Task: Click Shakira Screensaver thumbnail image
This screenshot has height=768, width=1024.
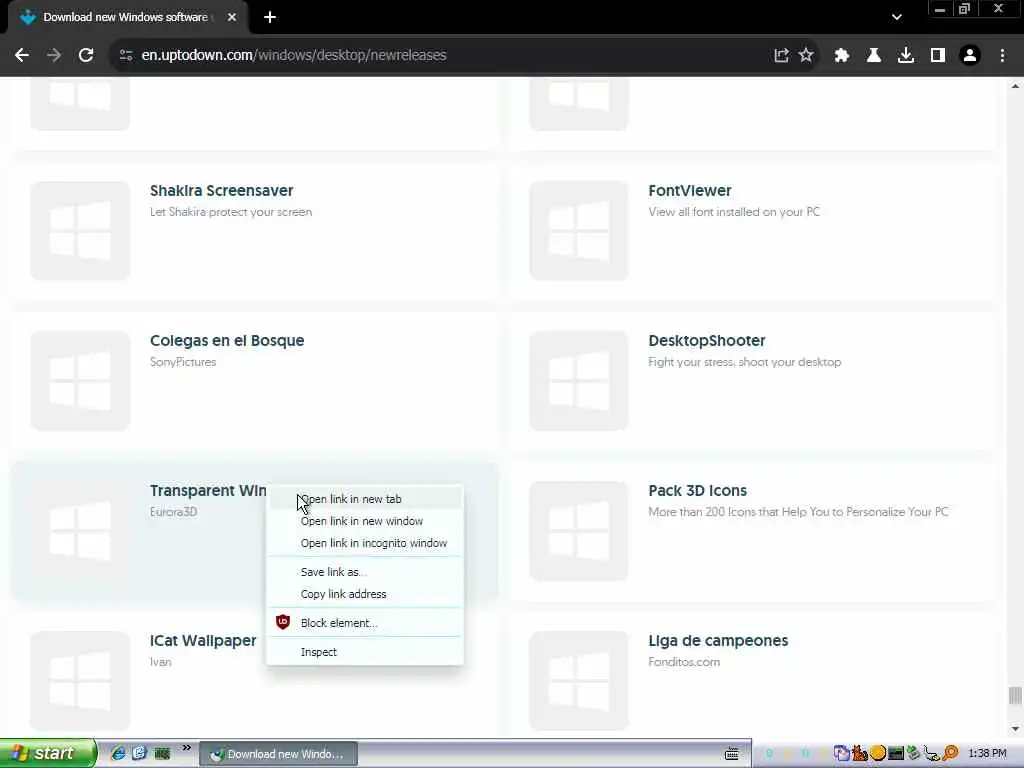Action: point(80,231)
